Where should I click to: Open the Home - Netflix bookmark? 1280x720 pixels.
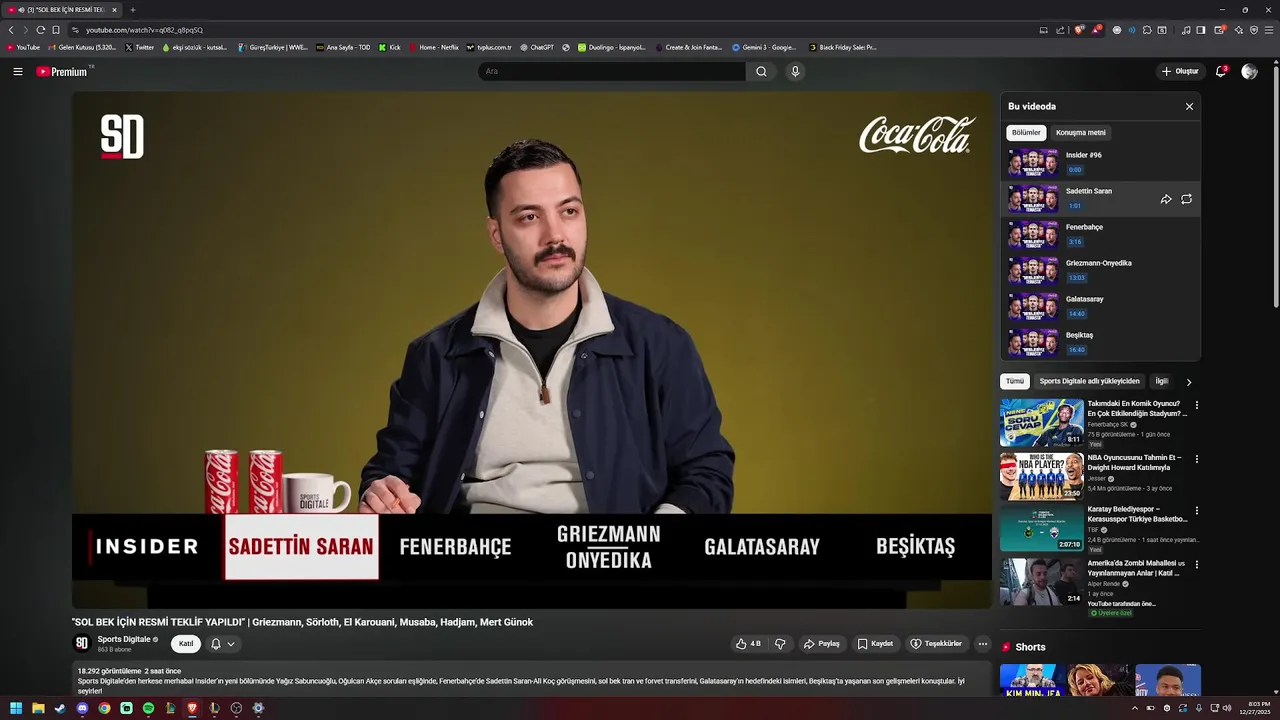(433, 47)
